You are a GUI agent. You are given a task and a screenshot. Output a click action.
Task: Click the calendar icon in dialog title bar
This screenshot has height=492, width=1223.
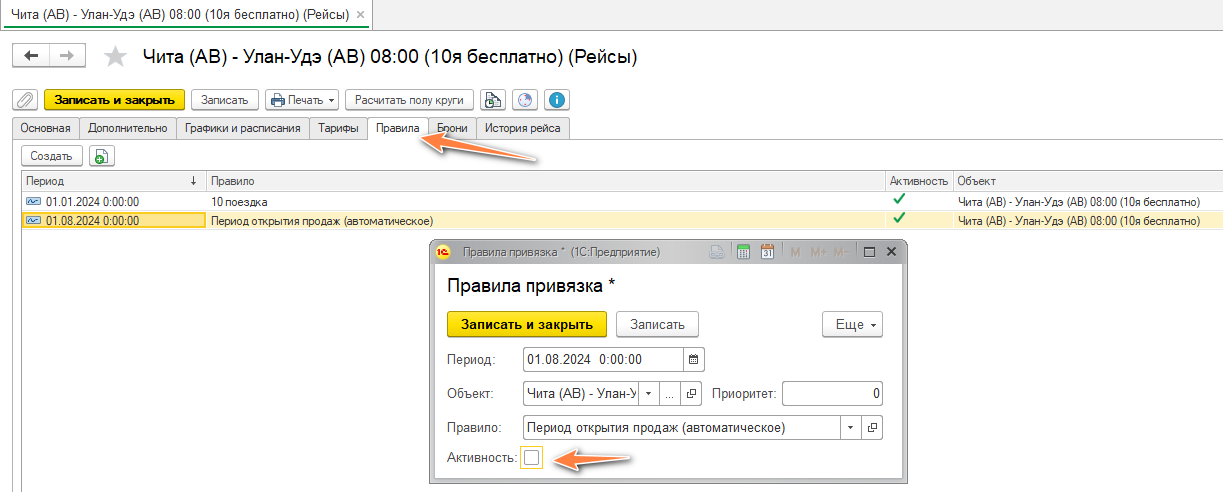[768, 252]
